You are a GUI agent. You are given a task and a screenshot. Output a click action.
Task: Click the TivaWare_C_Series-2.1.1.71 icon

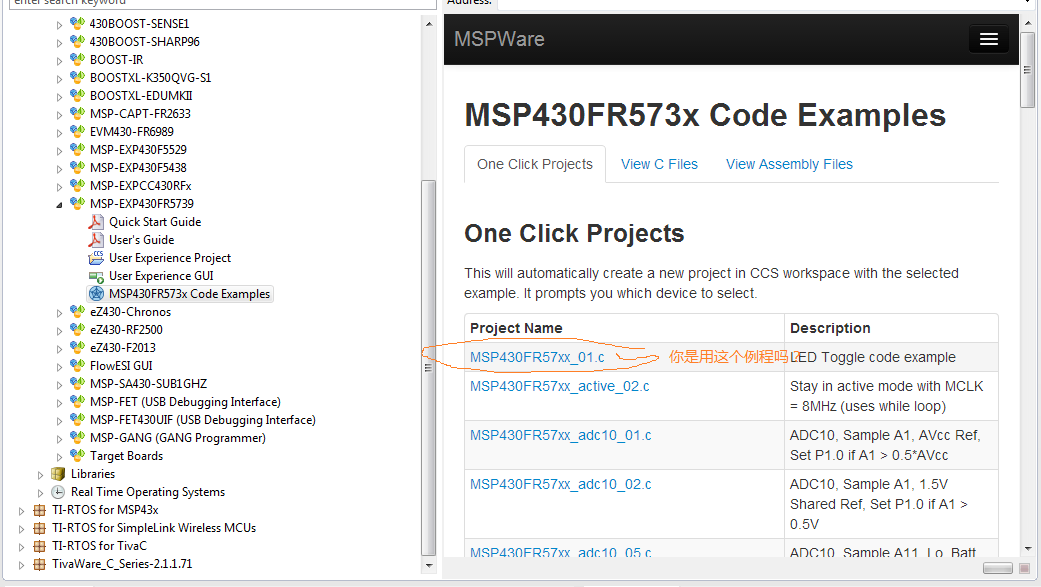point(39,564)
